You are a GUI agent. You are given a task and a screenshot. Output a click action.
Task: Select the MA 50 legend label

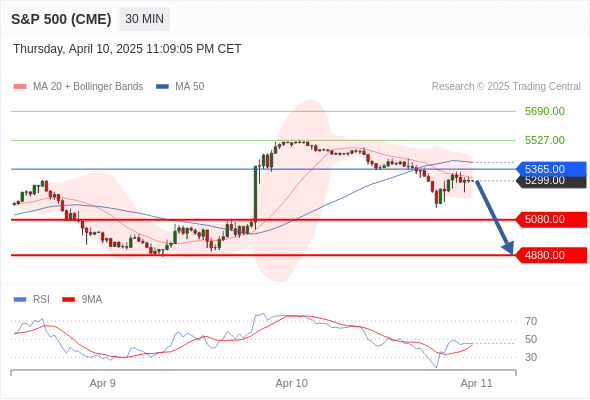tap(190, 87)
